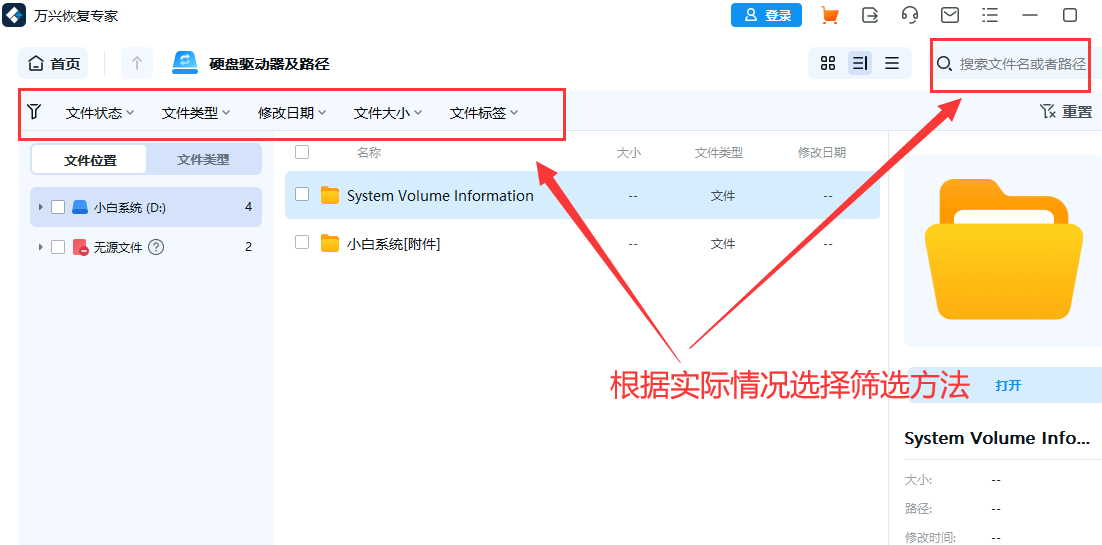The image size is (1102, 545).
Task: Sort by 修改日期 column header
Action: pyautogui.click(x=822, y=152)
